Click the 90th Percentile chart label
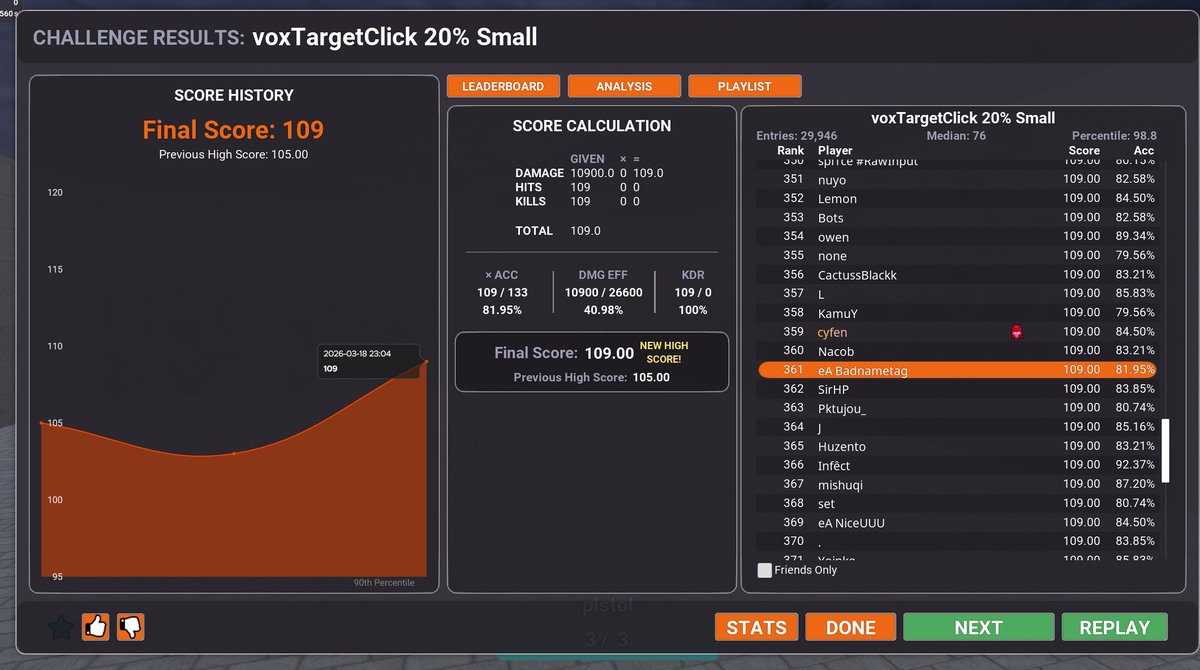The width and height of the screenshot is (1200, 670). pos(384,583)
